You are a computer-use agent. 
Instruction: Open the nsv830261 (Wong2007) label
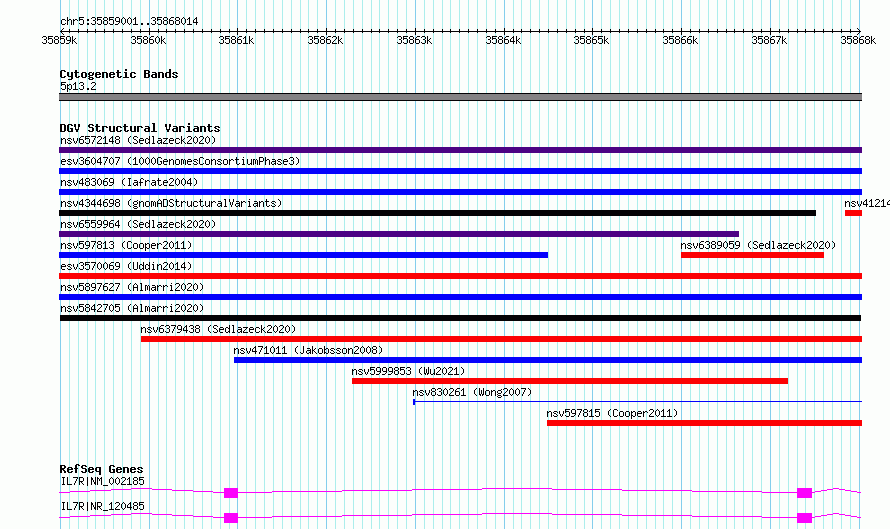(x=472, y=392)
